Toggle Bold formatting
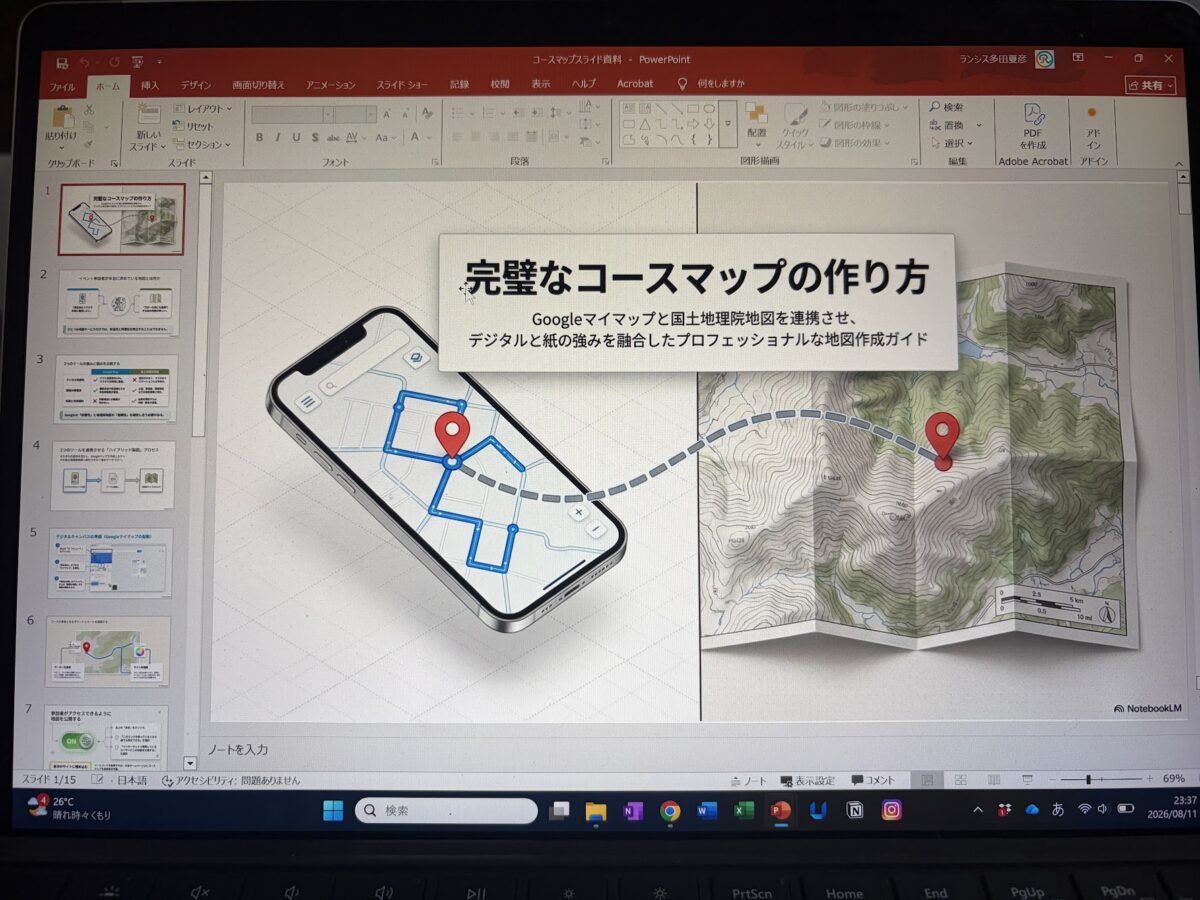The width and height of the screenshot is (1200, 900). (x=259, y=137)
